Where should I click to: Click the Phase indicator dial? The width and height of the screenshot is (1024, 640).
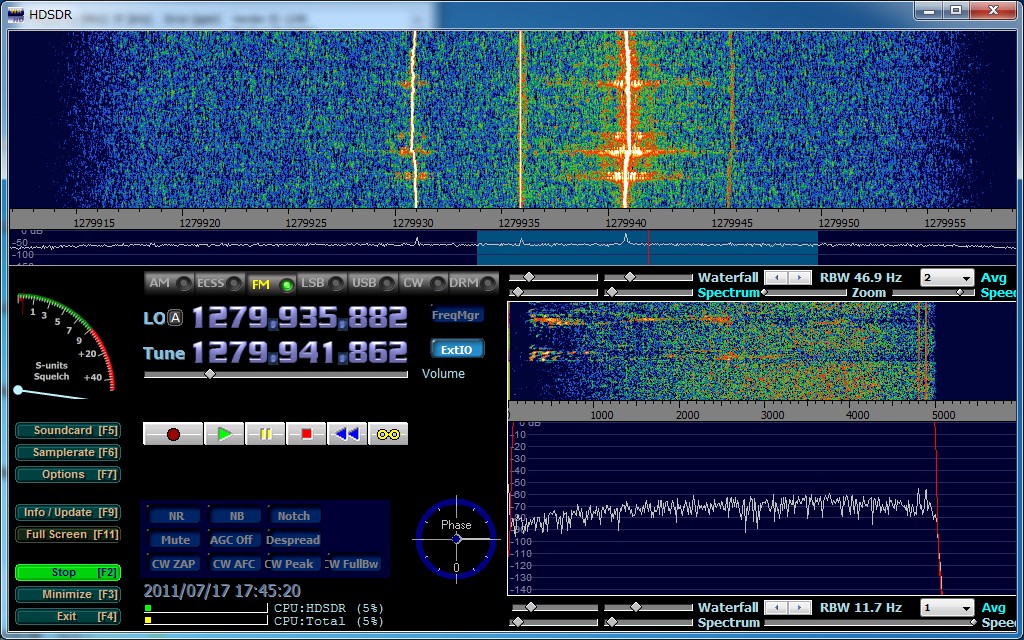[x=456, y=539]
